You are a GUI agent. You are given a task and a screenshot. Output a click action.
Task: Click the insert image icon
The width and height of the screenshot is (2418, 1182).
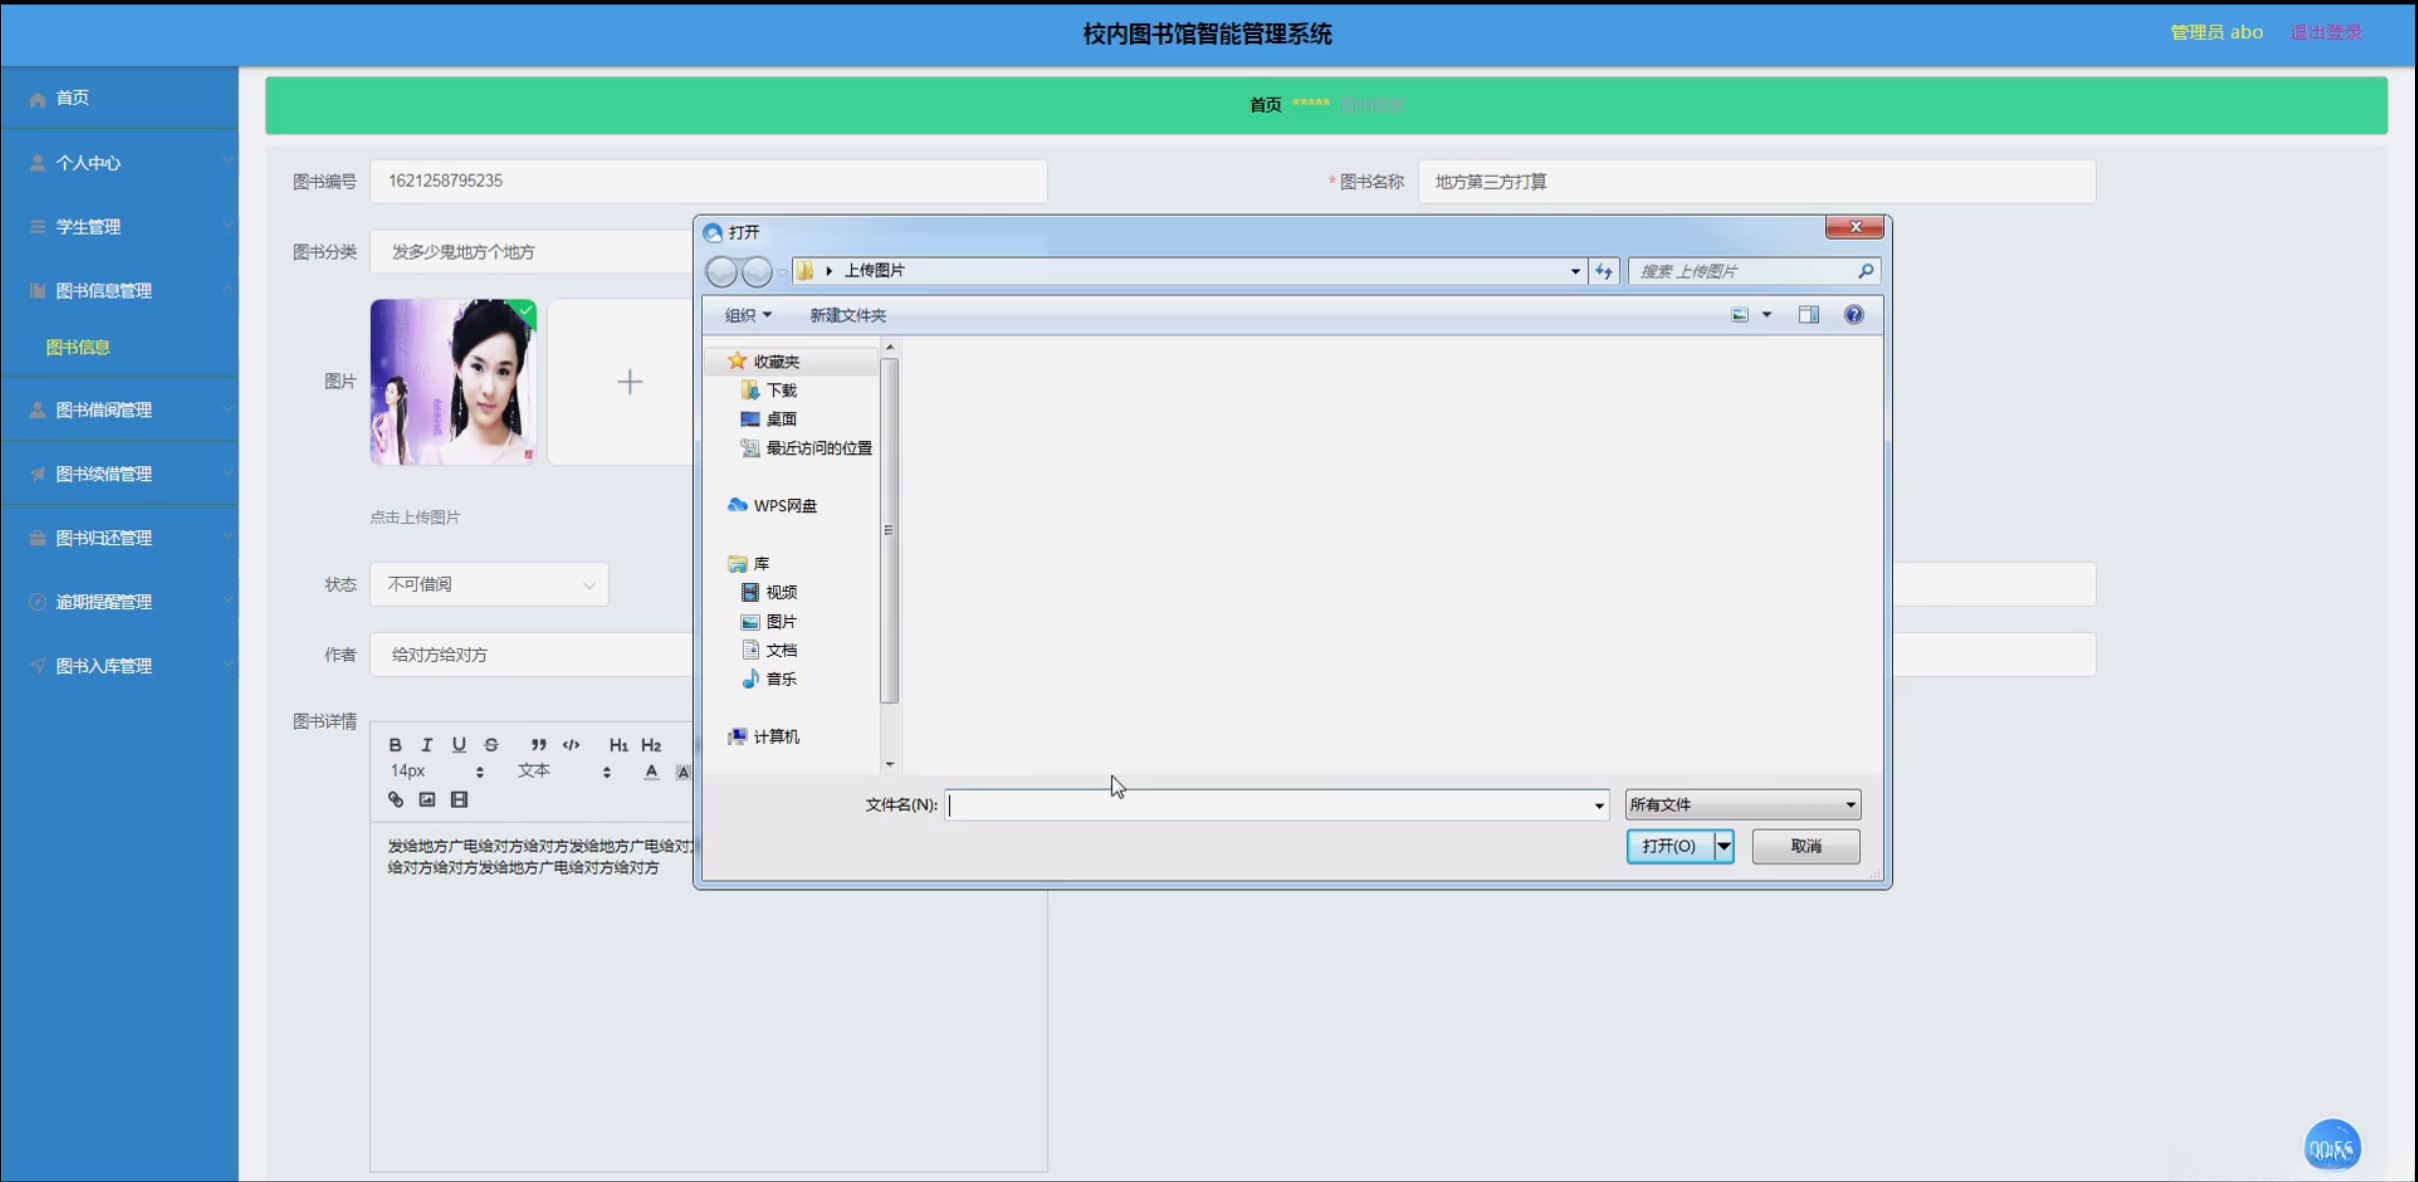pyautogui.click(x=427, y=799)
